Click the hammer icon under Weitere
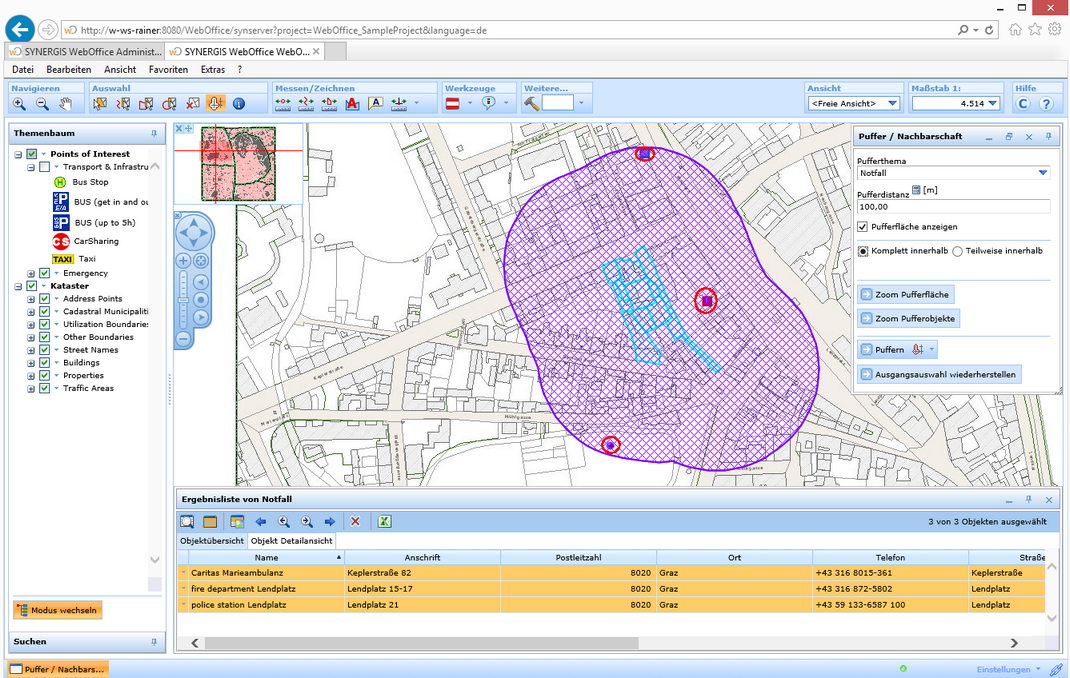1070x678 pixels. click(x=532, y=104)
